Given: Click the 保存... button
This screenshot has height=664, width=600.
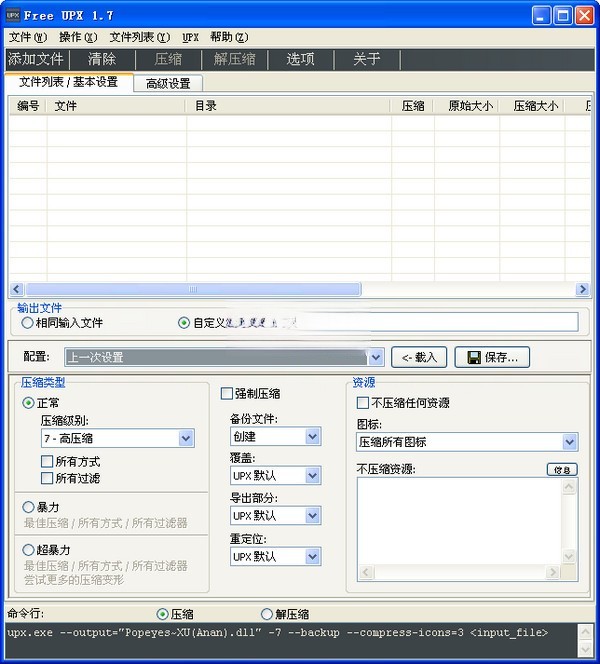Looking at the screenshot, I should 492,357.
